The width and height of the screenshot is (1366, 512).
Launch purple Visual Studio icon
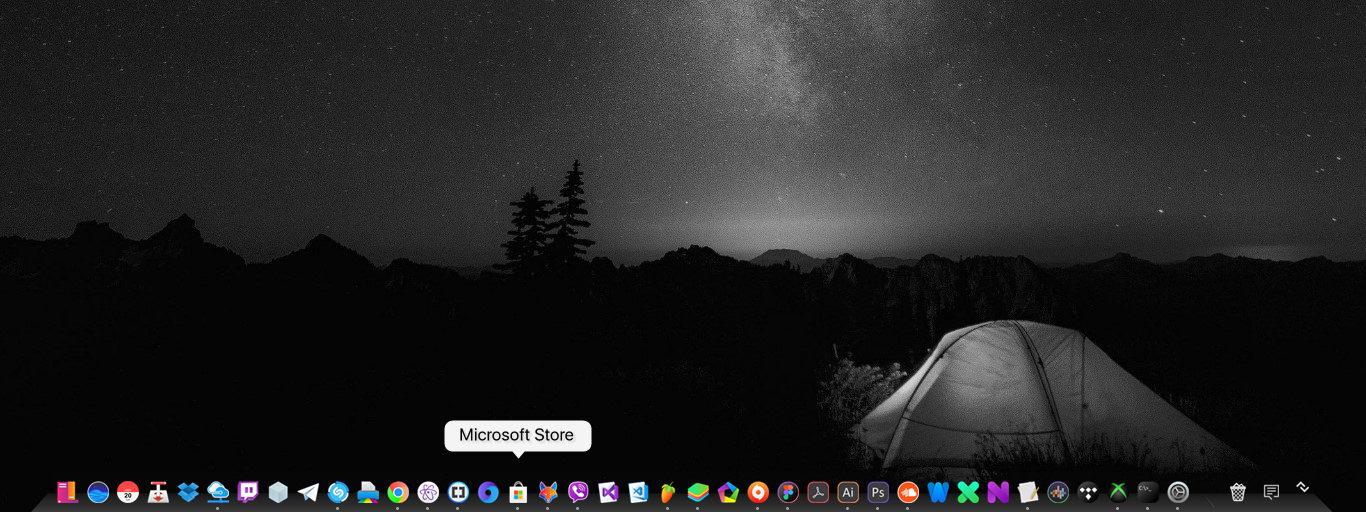point(608,492)
